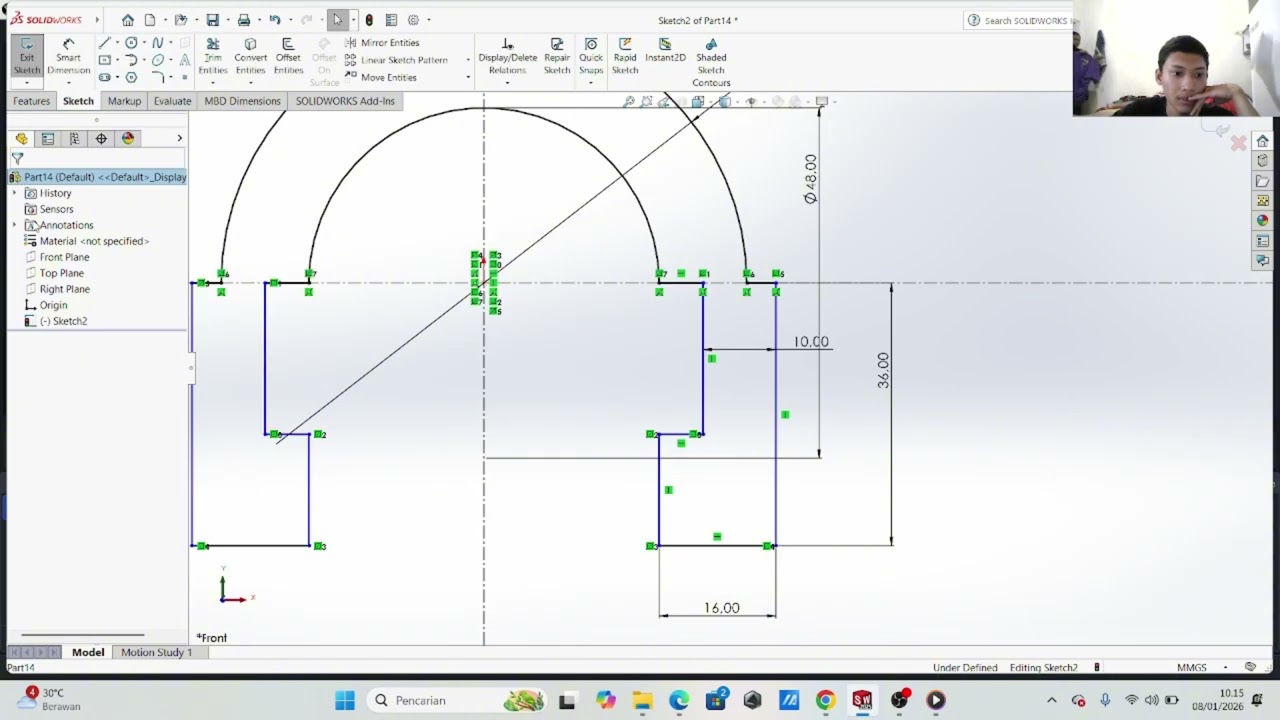
Task: Toggle Shaded Sketch Contours
Action: [x=711, y=62]
